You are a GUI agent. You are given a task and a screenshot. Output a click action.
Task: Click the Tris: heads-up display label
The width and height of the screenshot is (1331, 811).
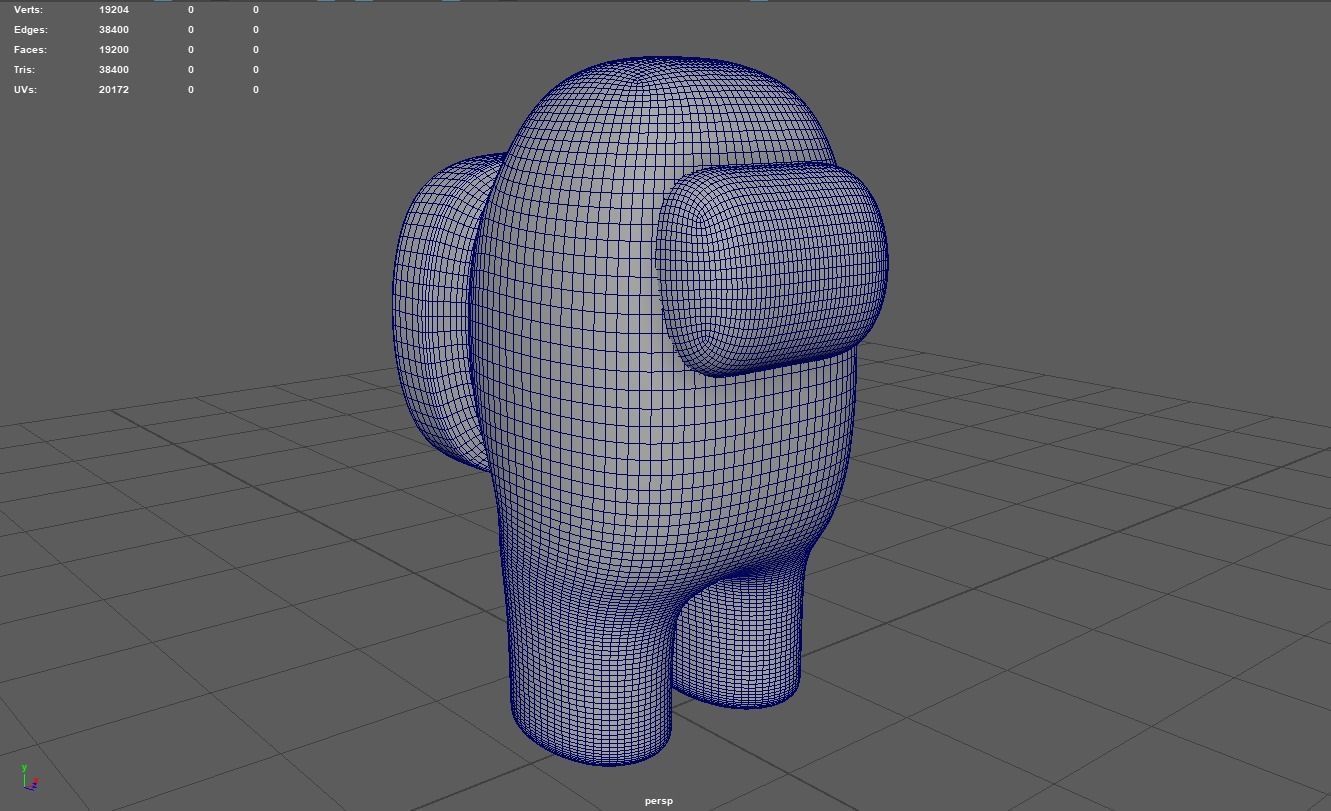[24, 70]
